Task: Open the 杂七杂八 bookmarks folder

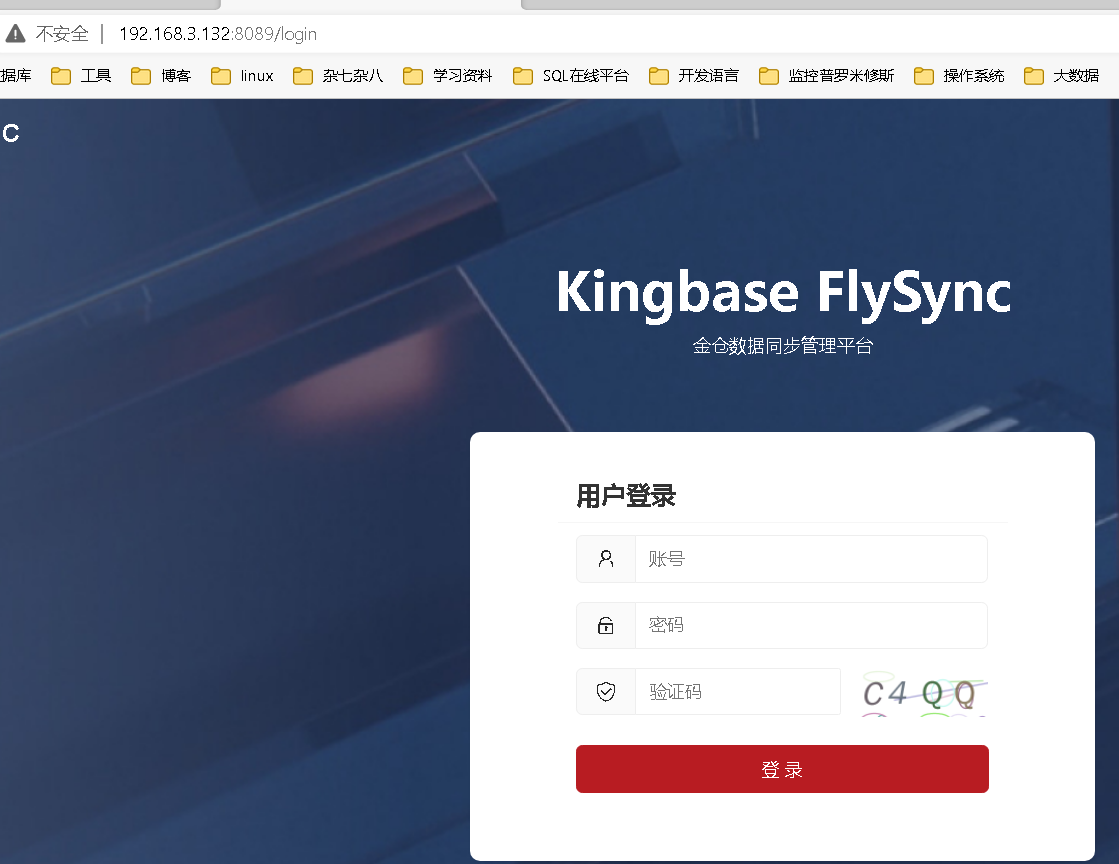Action: (338, 76)
